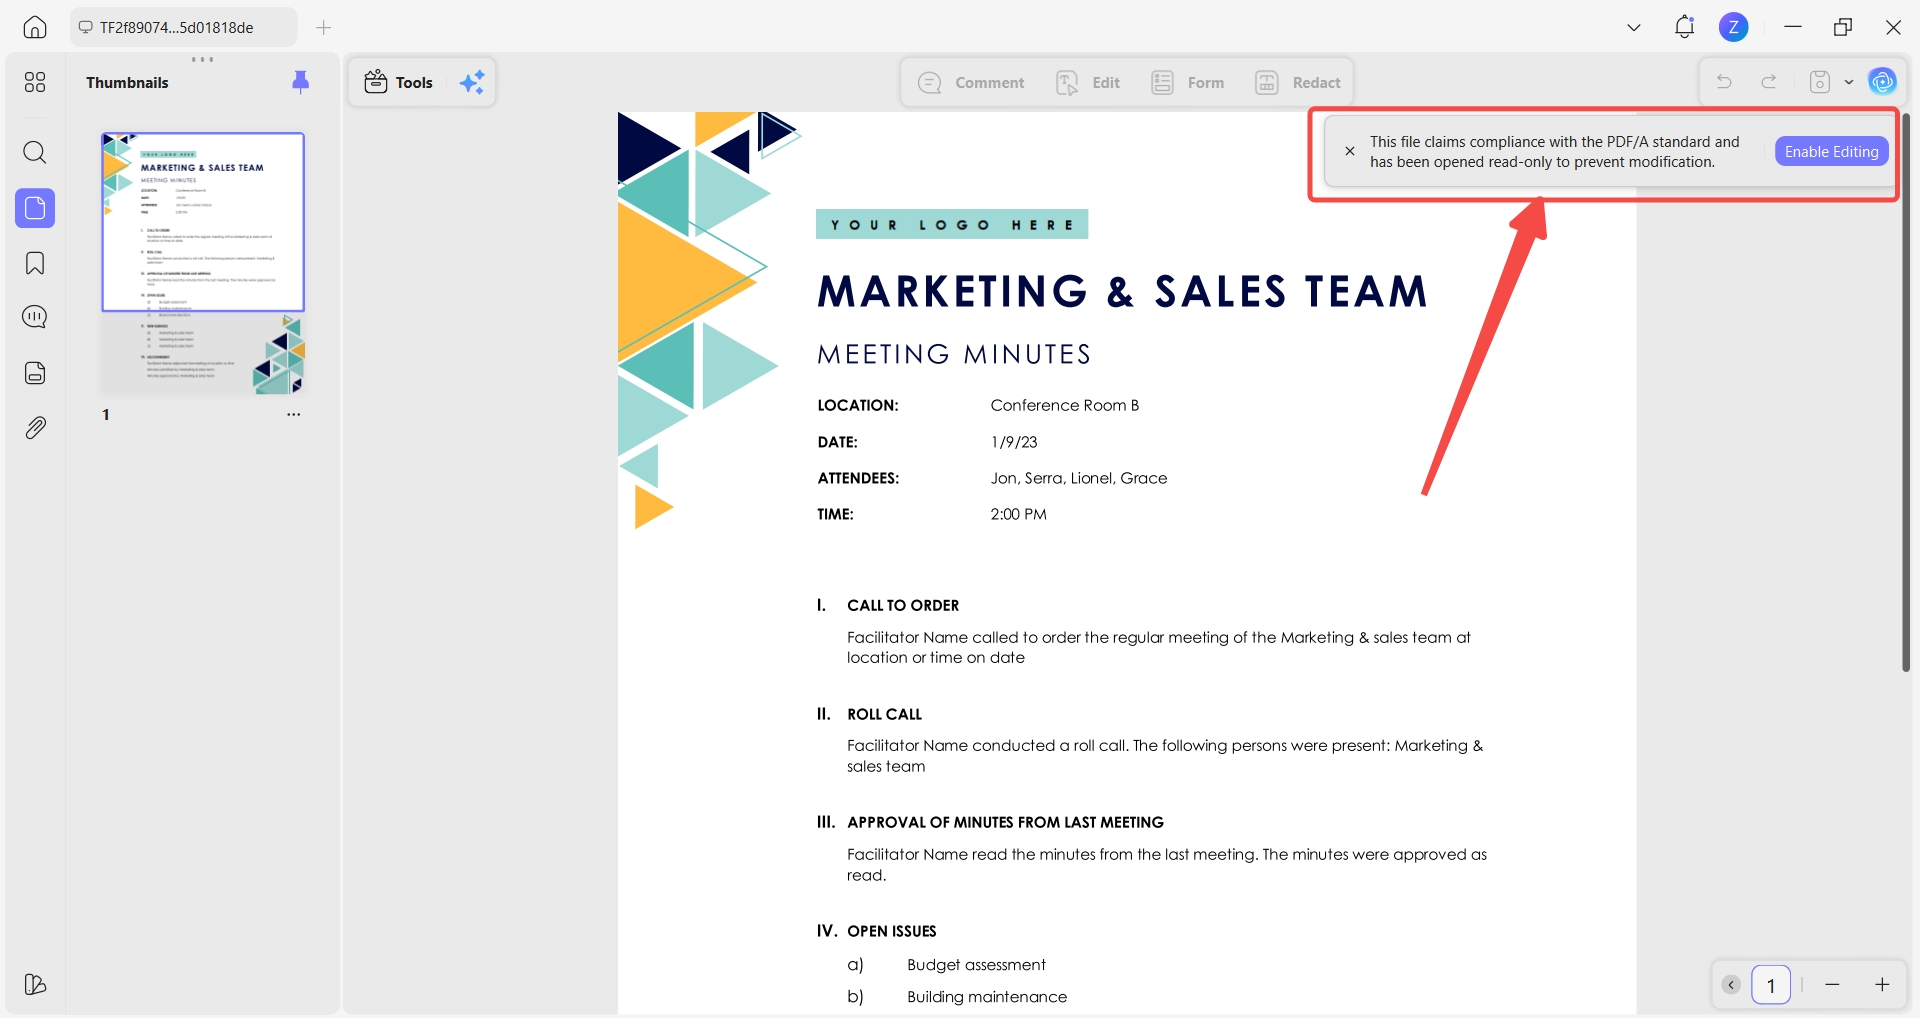
Task: Go to the home icon
Action: click(35, 27)
